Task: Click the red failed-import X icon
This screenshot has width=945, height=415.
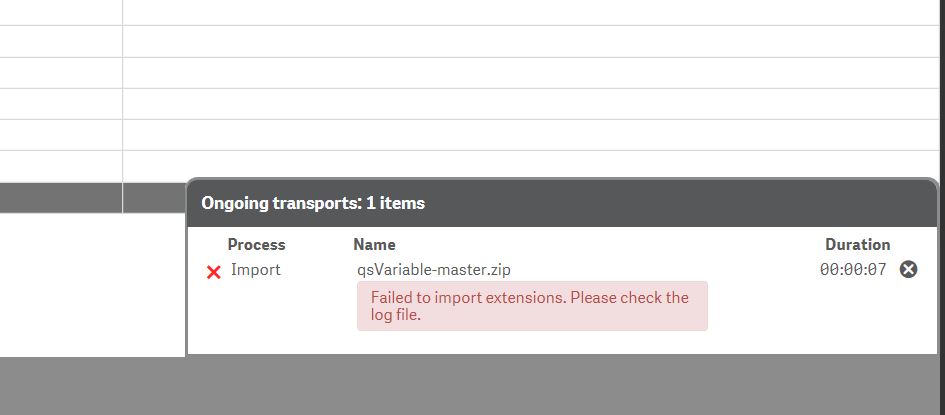Action: [213, 272]
